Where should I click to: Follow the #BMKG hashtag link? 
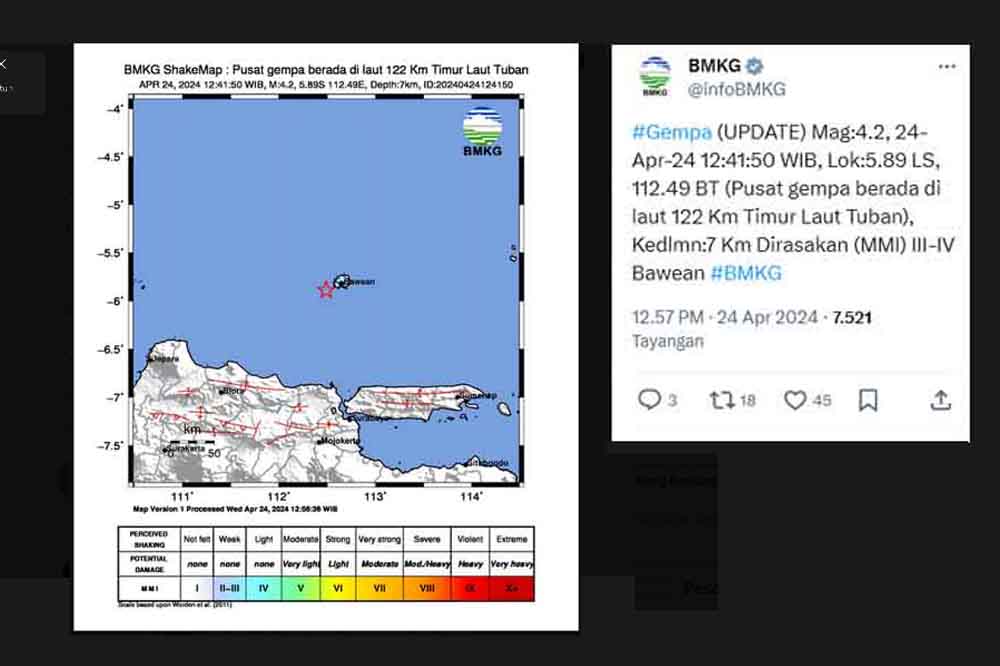[x=746, y=273]
